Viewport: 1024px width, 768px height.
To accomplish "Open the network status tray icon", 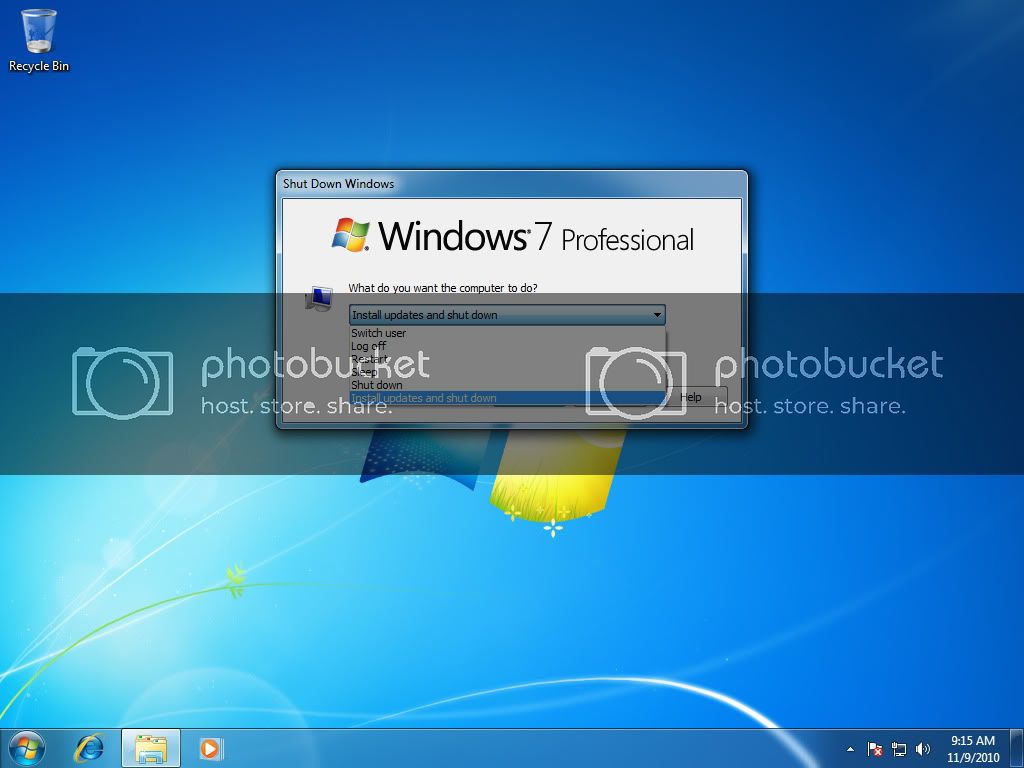I will pos(899,749).
